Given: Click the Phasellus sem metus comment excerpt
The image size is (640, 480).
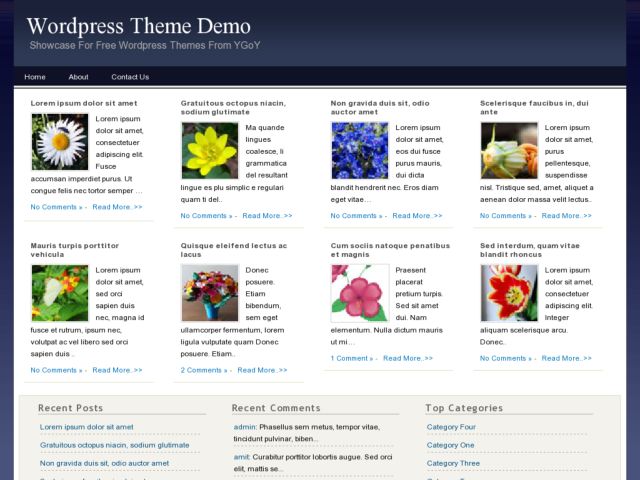Looking at the screenshot, I should pos(307,433).
